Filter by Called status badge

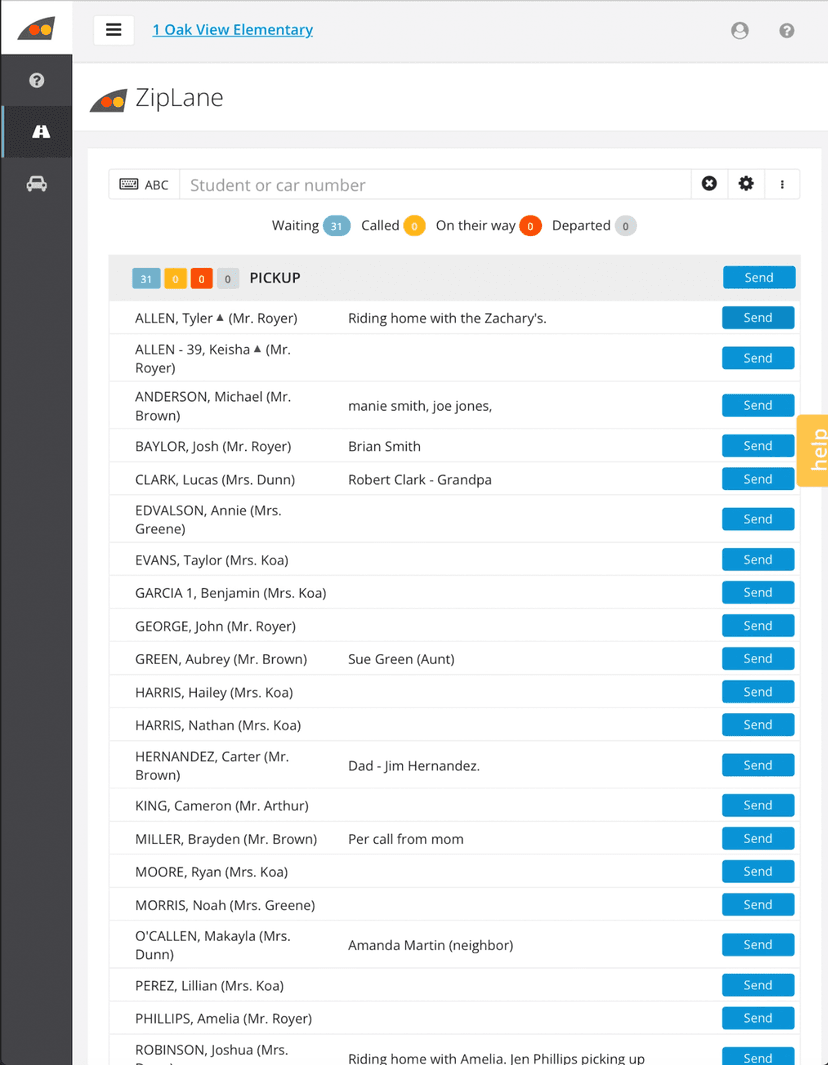(x=414, y=226)
